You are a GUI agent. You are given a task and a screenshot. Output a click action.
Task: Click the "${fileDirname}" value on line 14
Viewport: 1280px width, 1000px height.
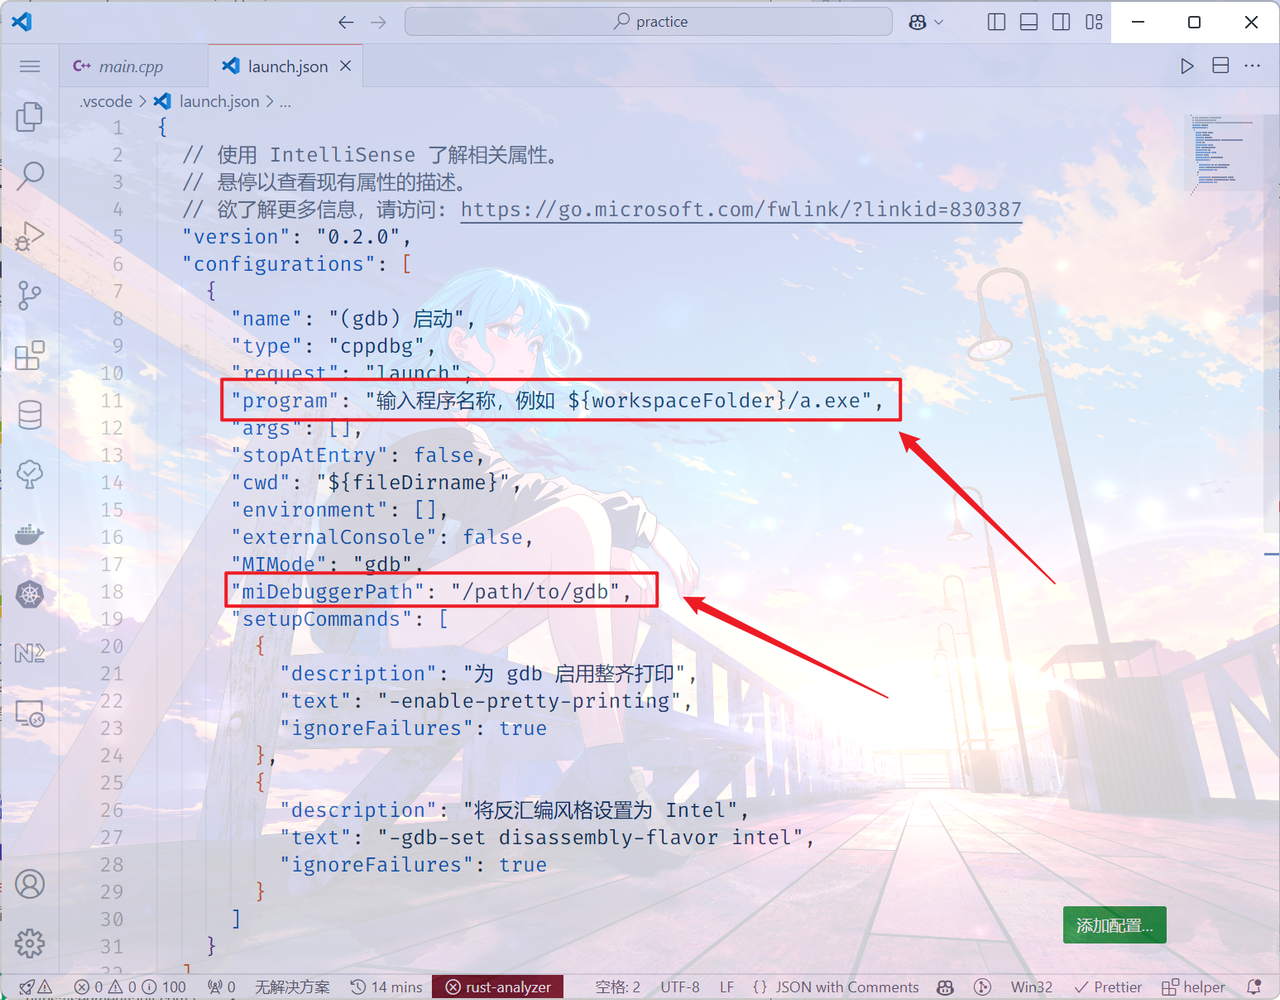[413, 482]
